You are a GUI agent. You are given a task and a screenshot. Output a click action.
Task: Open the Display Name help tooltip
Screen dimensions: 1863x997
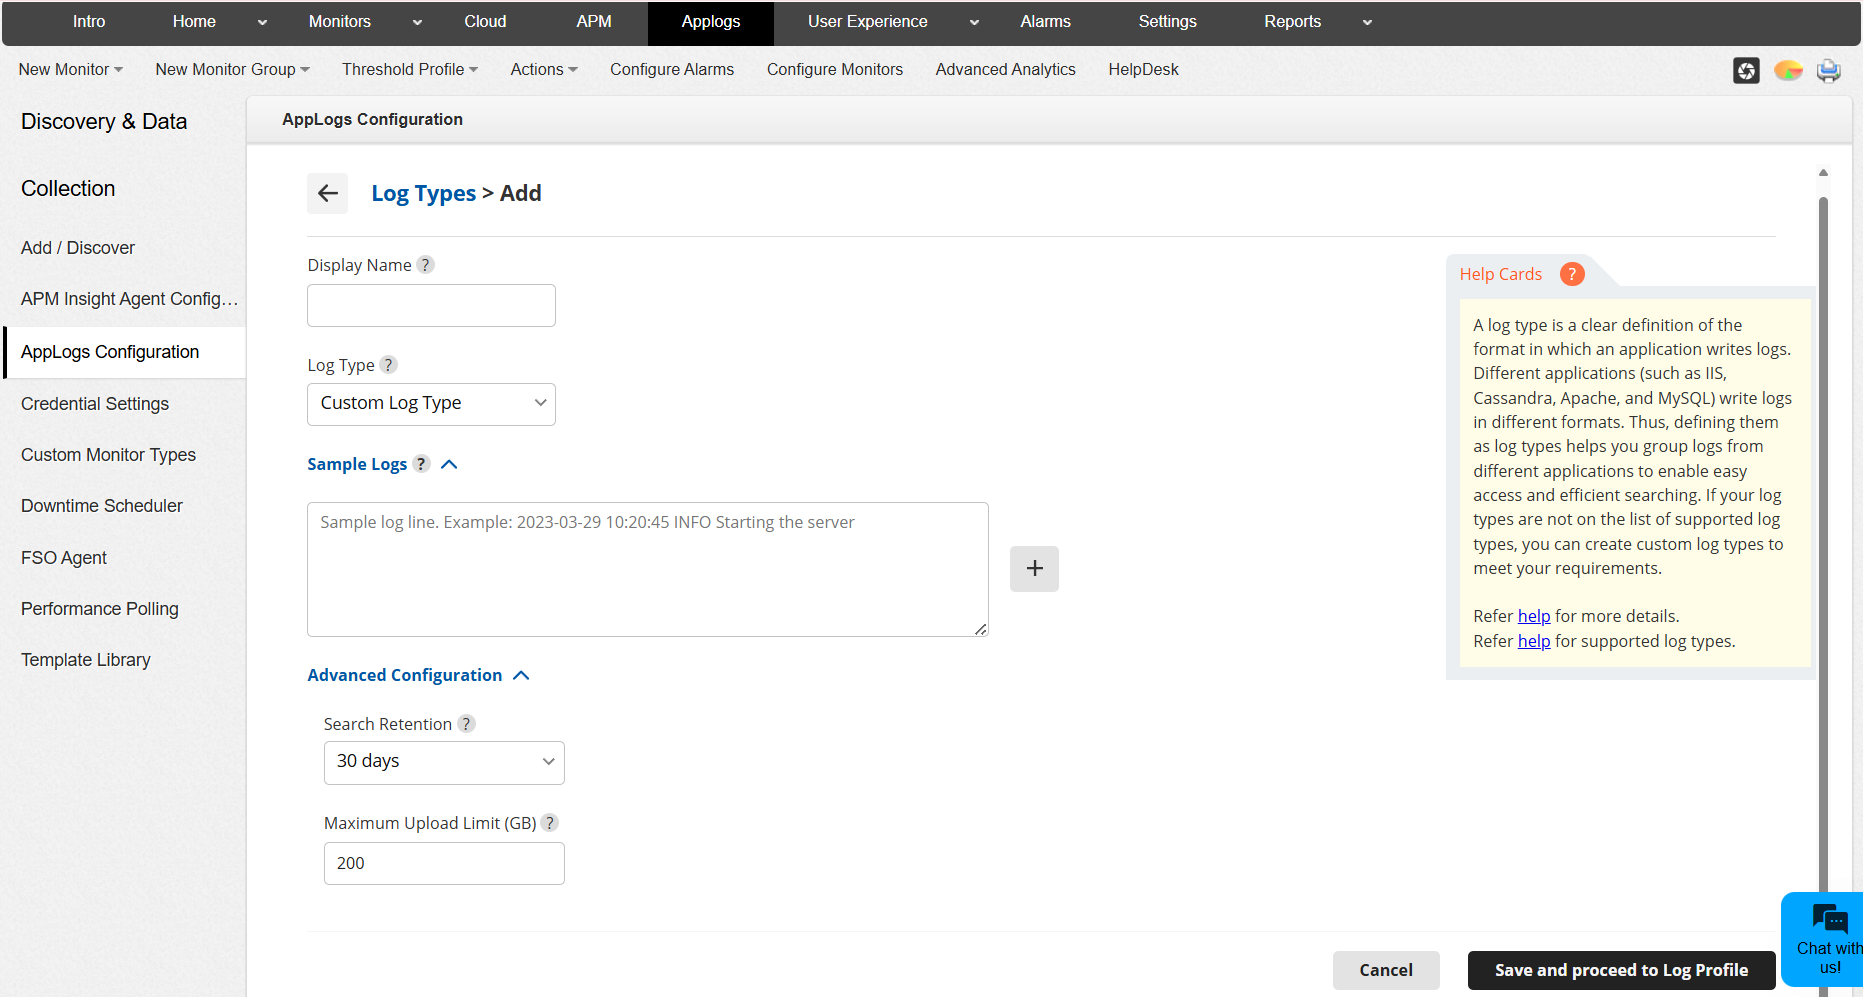pos(425,264)
